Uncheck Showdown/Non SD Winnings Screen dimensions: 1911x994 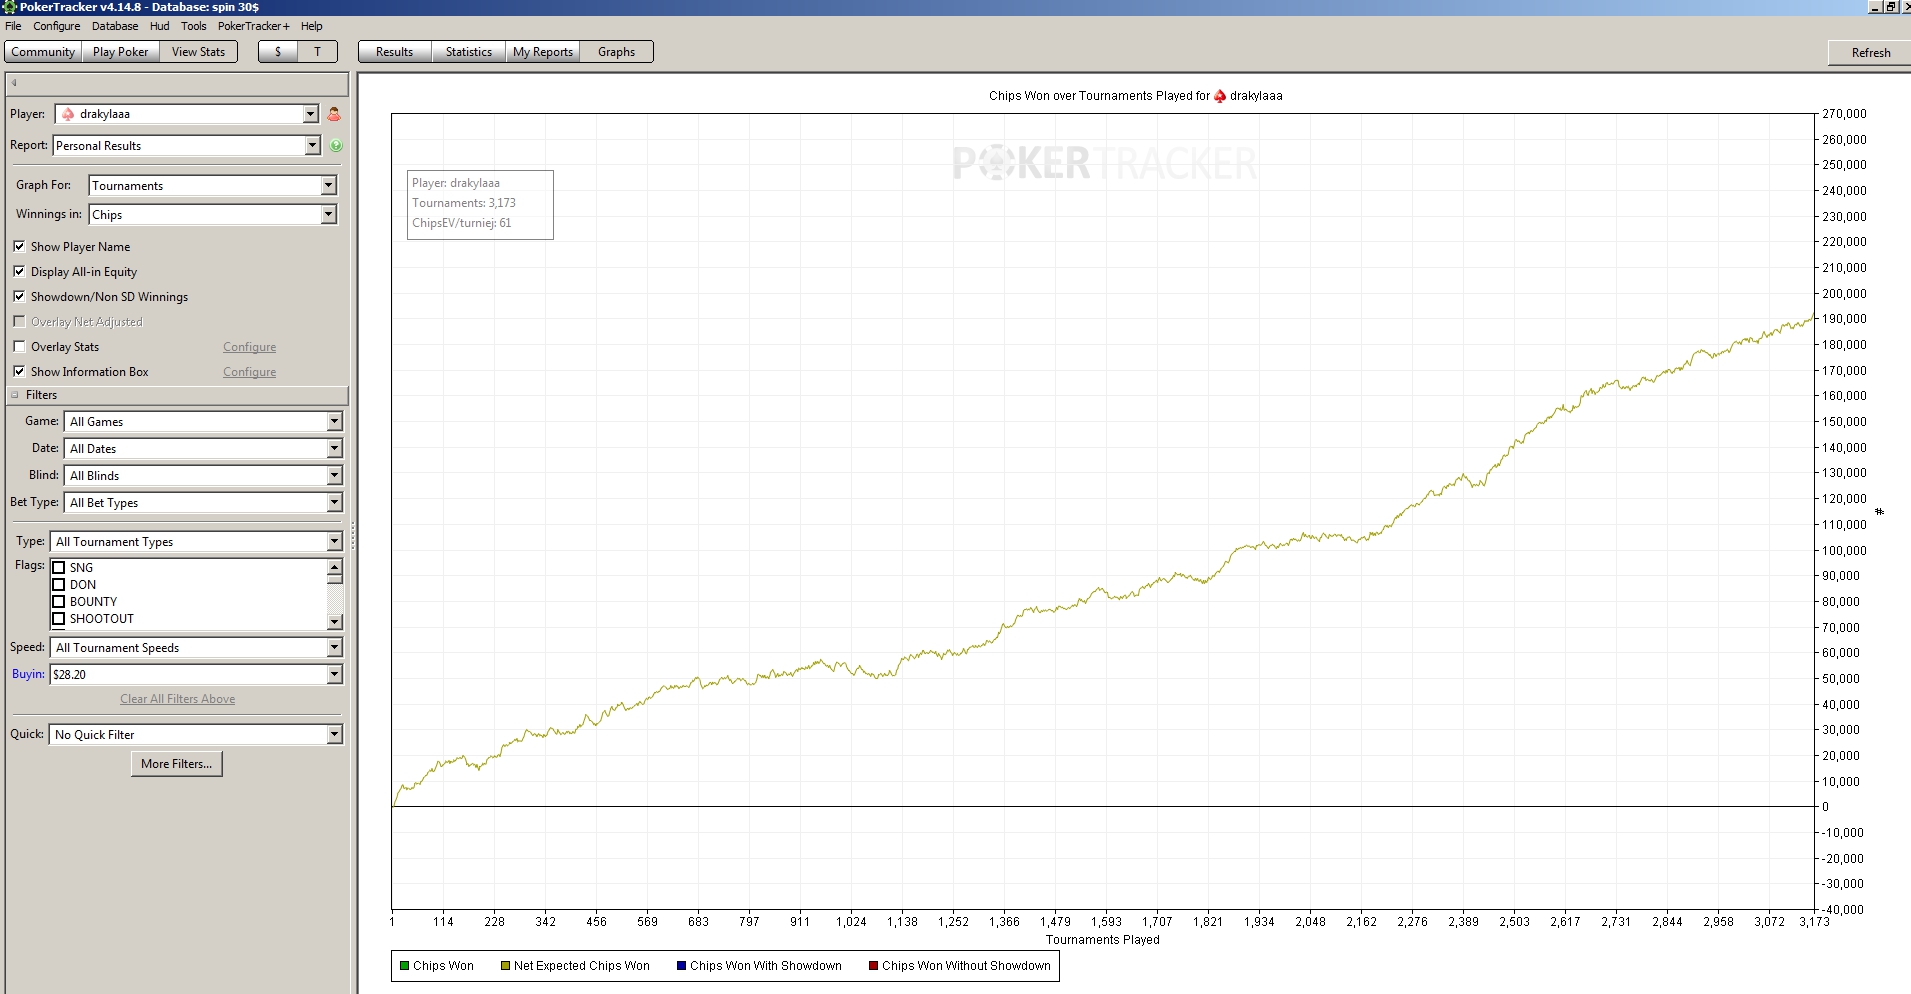click(x=19, y=296)
